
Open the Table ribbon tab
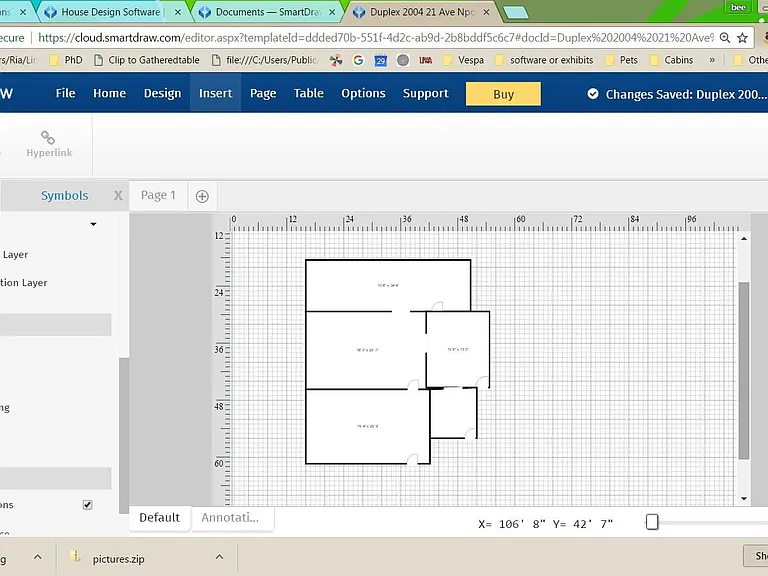tap(309, 93)
